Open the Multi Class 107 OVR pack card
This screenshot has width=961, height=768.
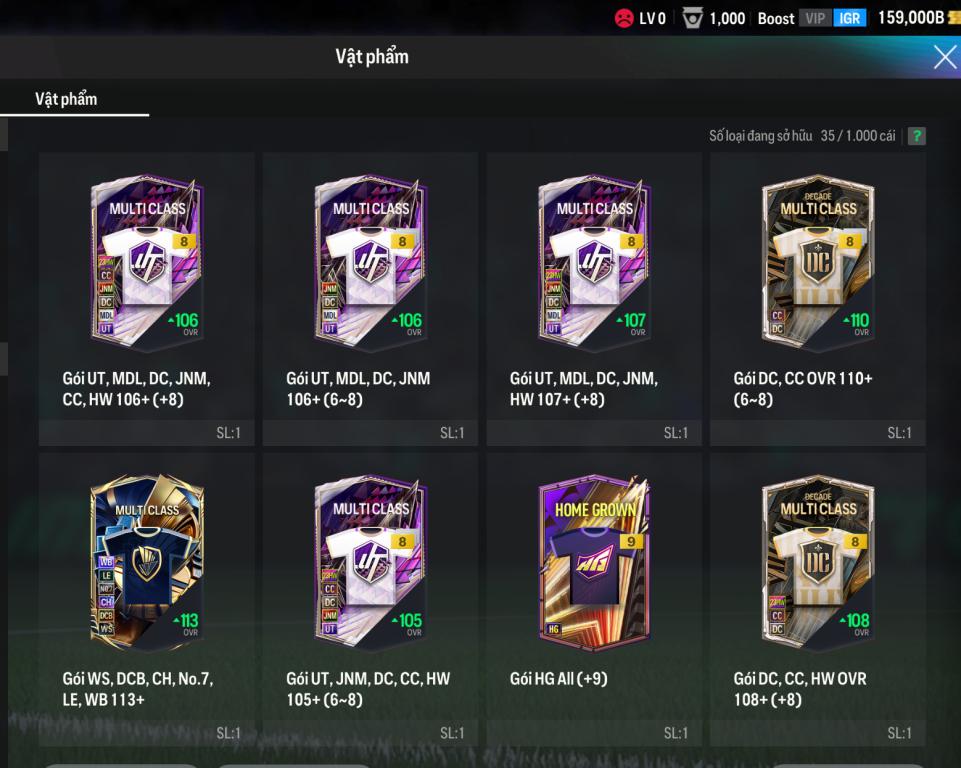594,264
